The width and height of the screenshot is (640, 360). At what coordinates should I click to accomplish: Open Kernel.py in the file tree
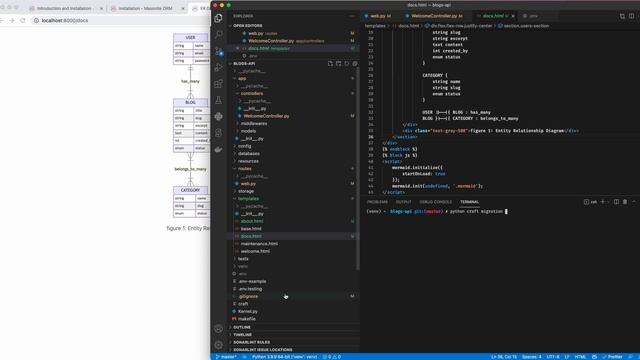point(247,311)
